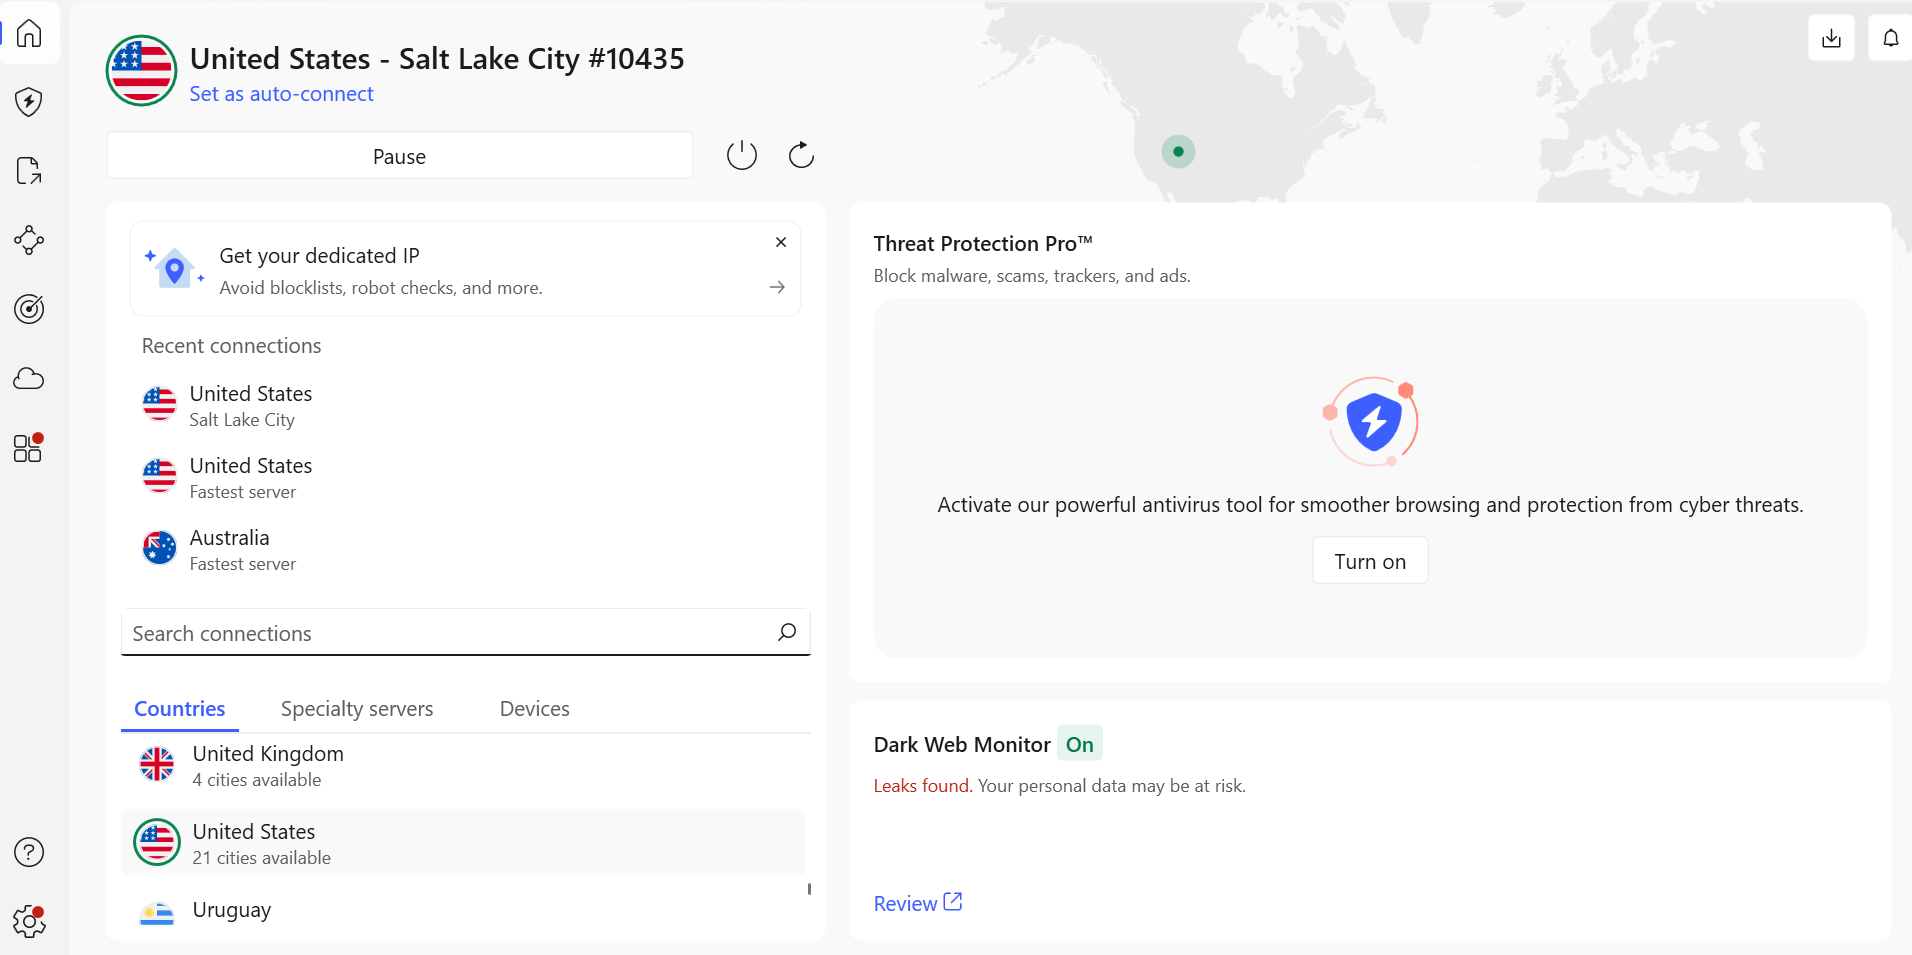This screenshot has width=1912, height=955.
Task: Turn on Threat Protection Pro
Action: [x=1369, y=561]
